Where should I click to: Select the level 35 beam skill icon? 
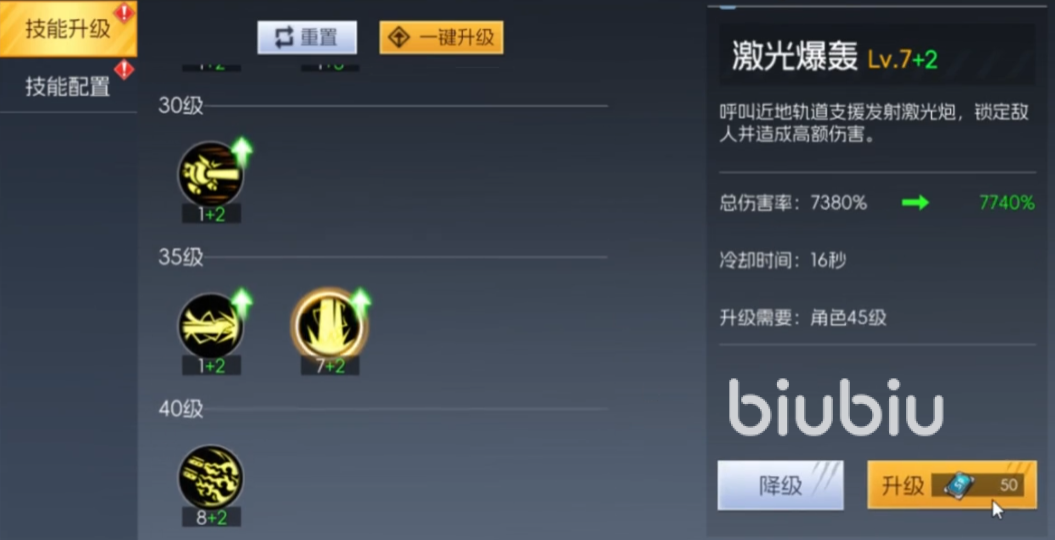coord(211,325)
